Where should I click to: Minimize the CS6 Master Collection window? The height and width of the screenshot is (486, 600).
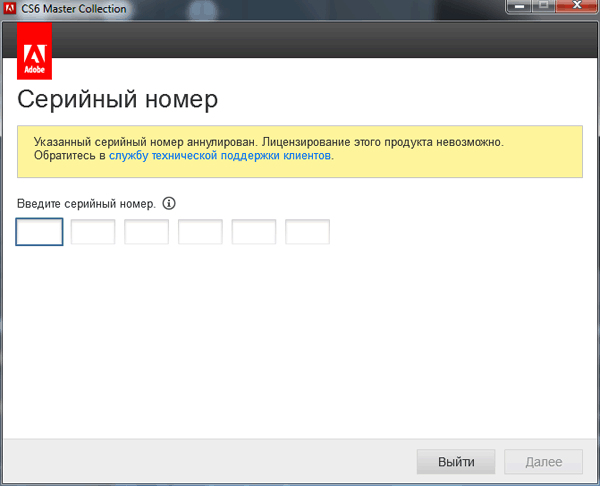(519, 6)
